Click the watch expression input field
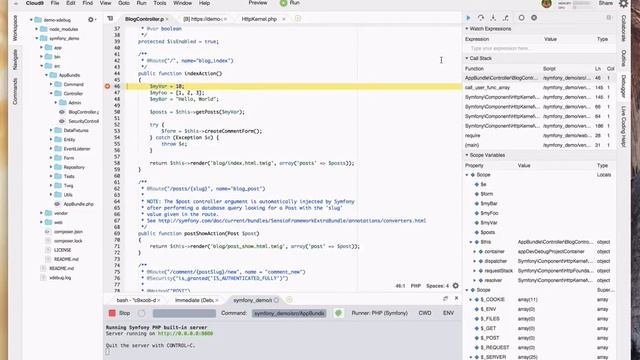The image size is (640, 360). tap(539, 49)
